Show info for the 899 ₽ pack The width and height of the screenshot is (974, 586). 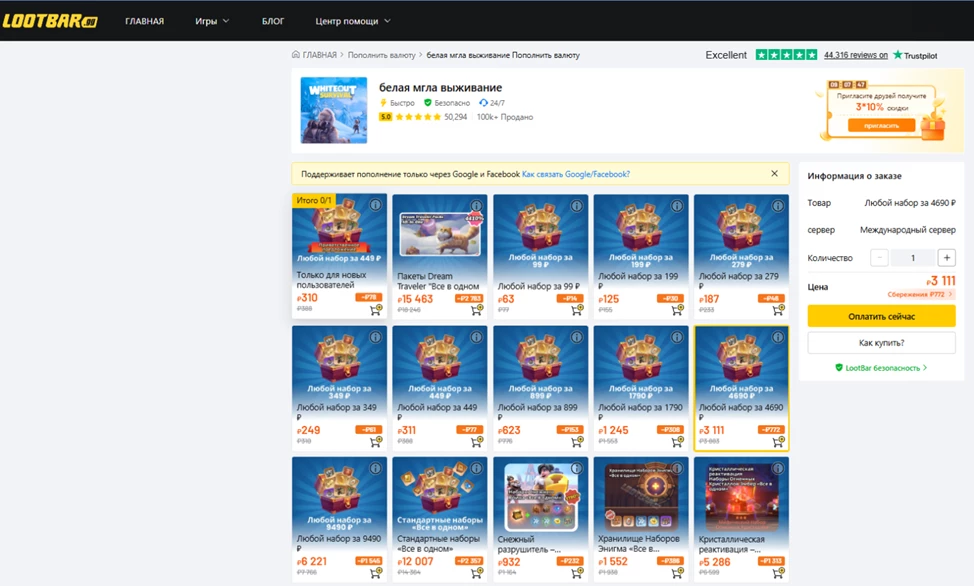(576, 337)
